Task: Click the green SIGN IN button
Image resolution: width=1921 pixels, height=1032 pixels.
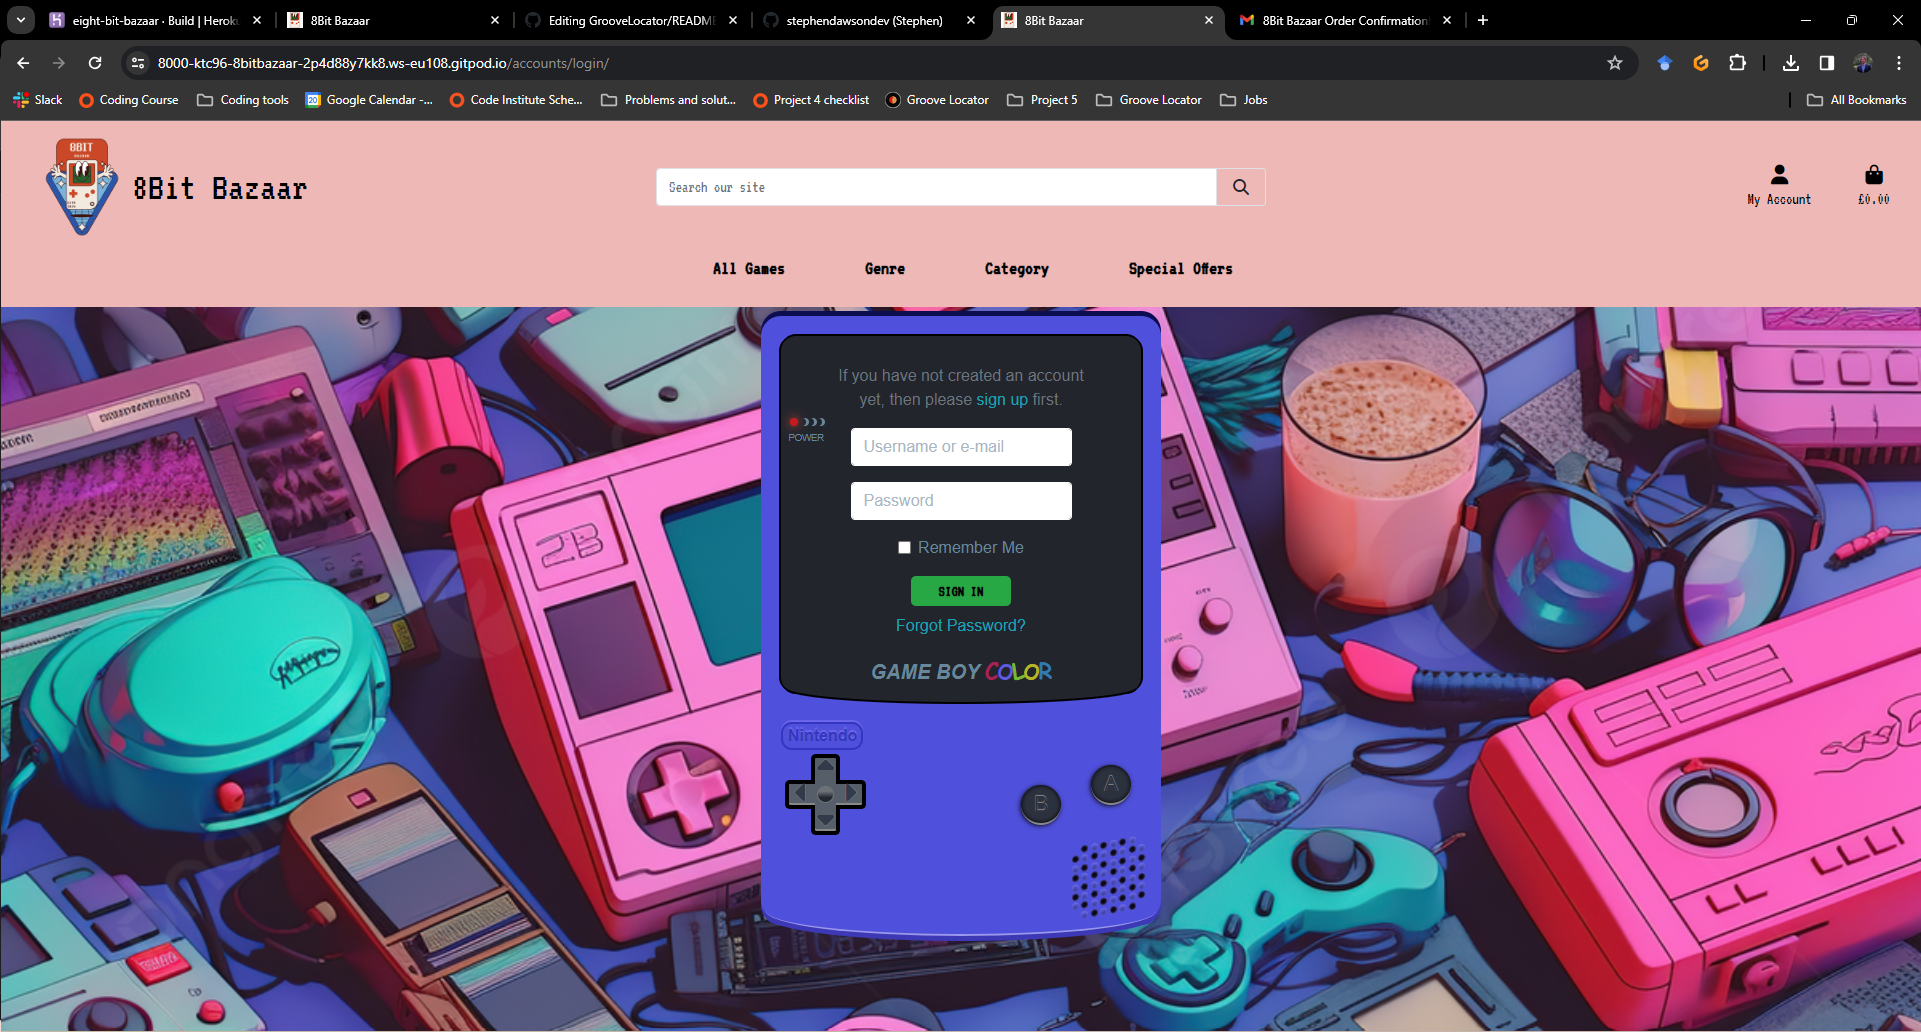Action: point(961,591)
